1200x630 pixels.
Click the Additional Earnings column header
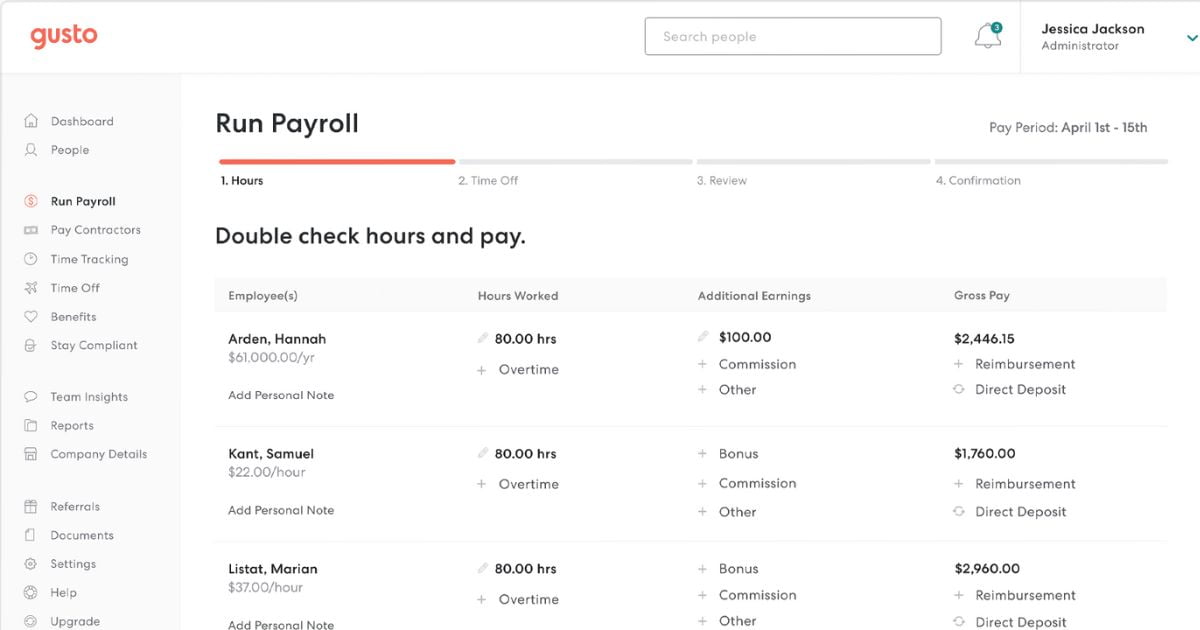click(754, 296)
